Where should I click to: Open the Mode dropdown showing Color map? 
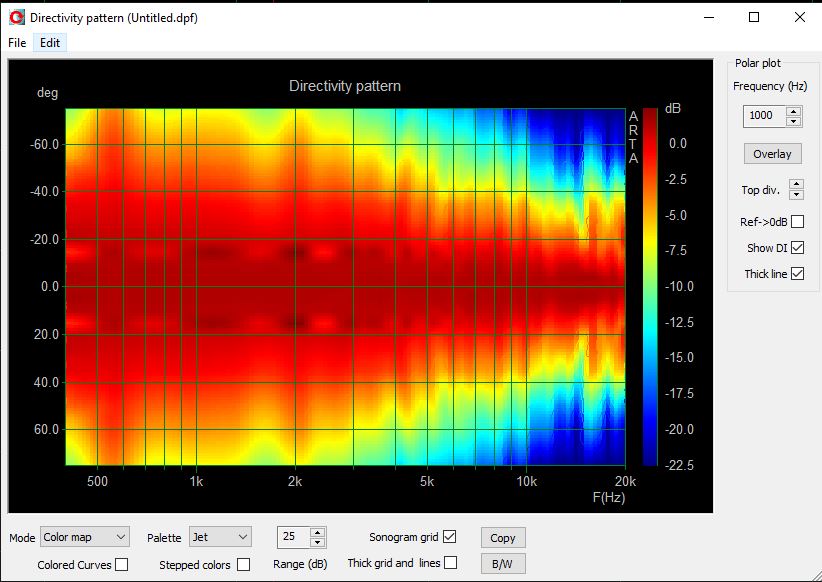click(x=84, y=537)
